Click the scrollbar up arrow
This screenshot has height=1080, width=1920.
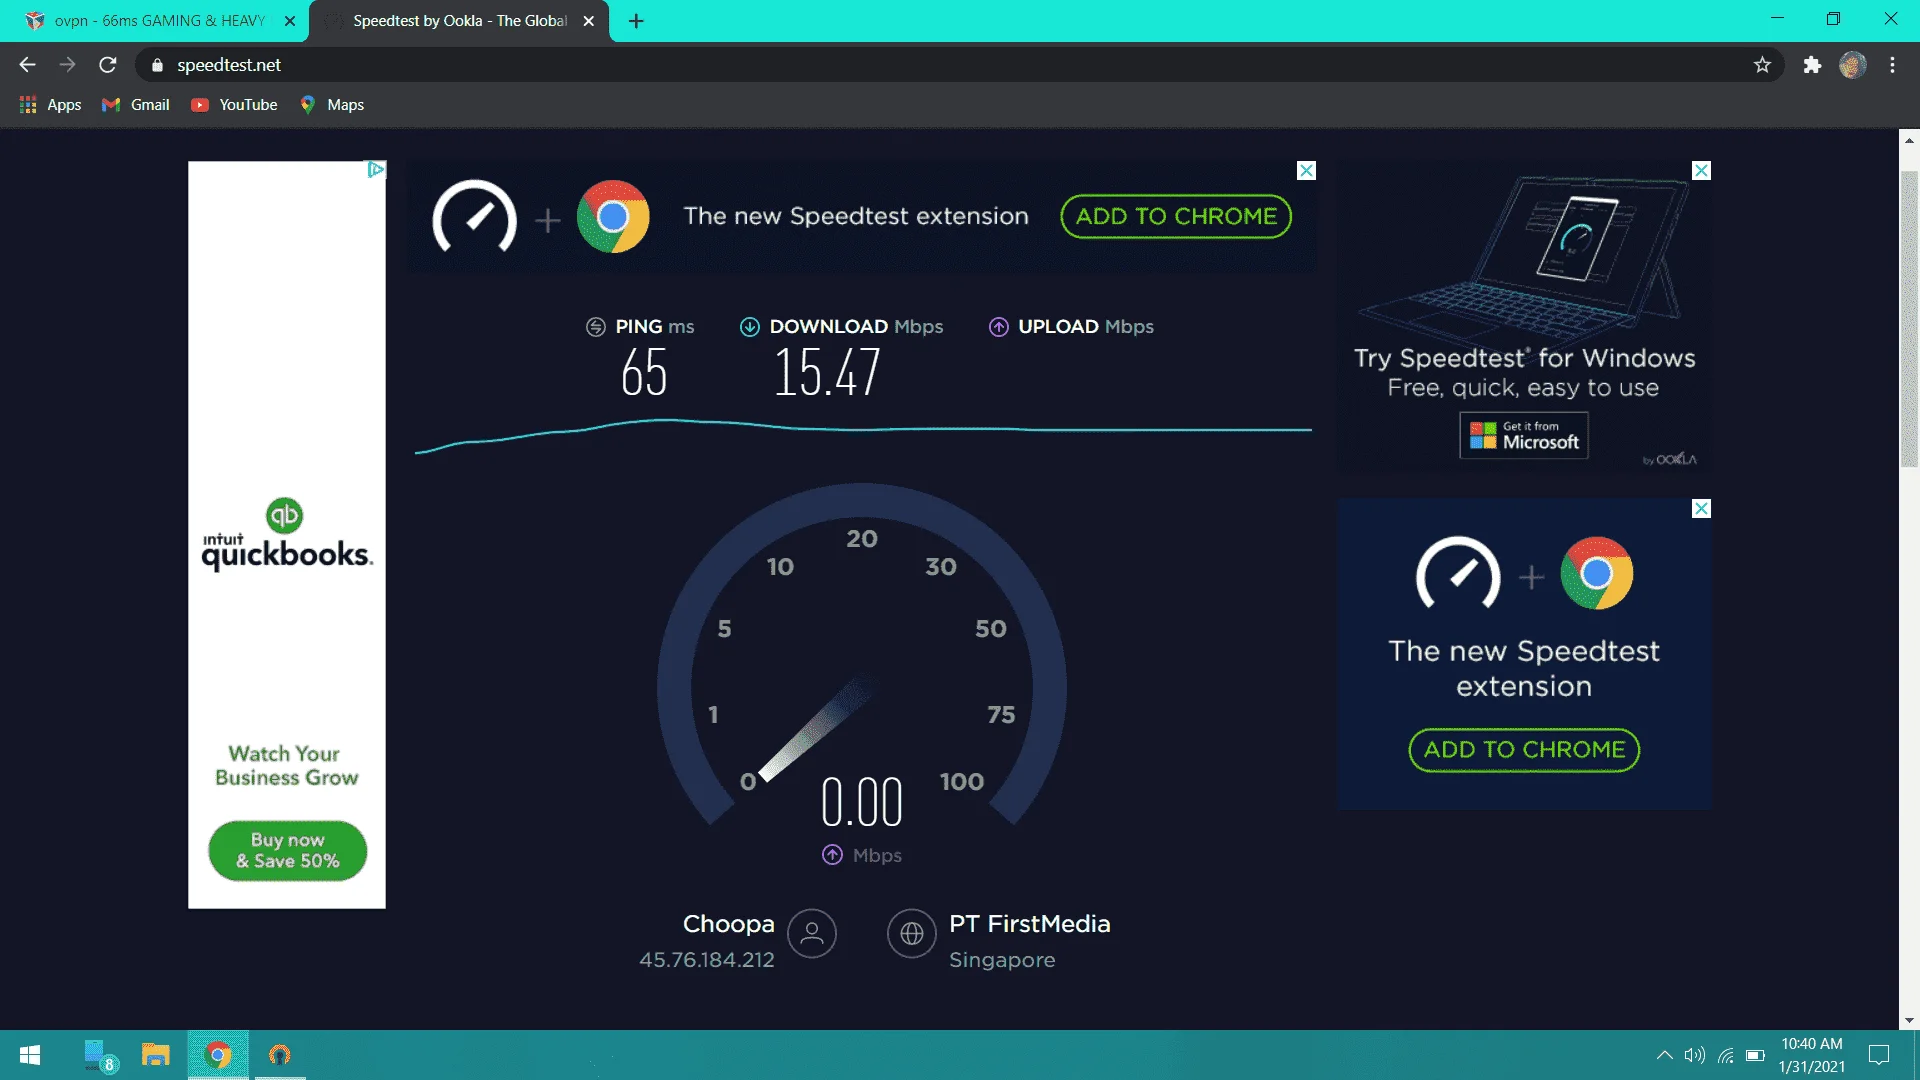[1909, 140]
